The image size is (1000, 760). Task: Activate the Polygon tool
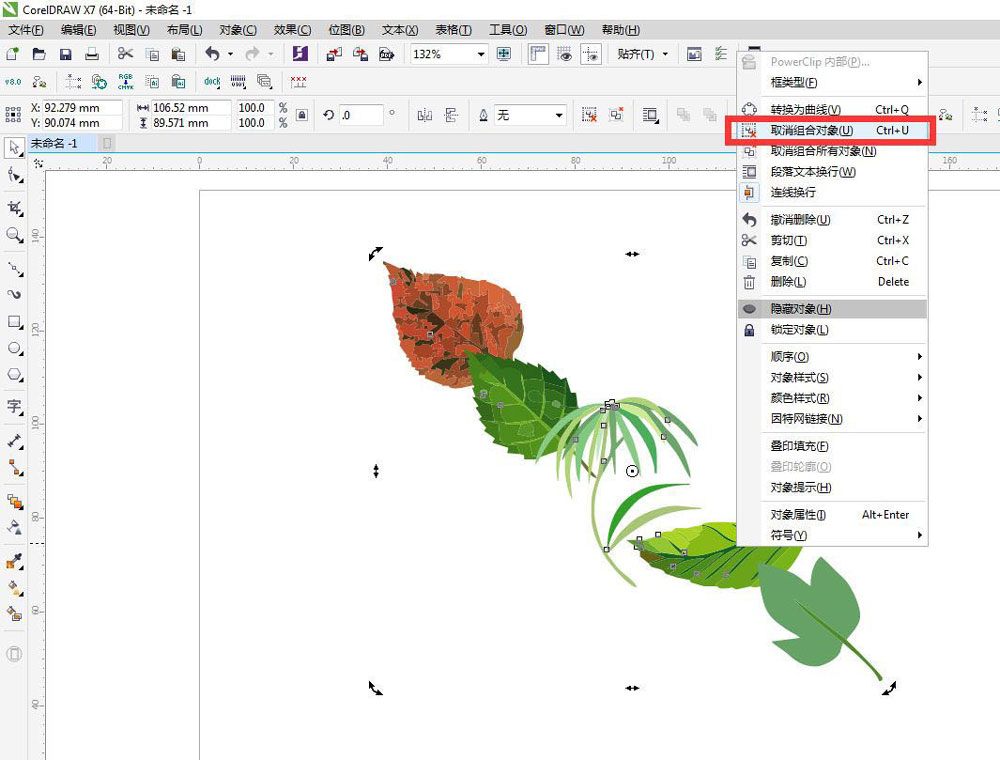[14, 375]
